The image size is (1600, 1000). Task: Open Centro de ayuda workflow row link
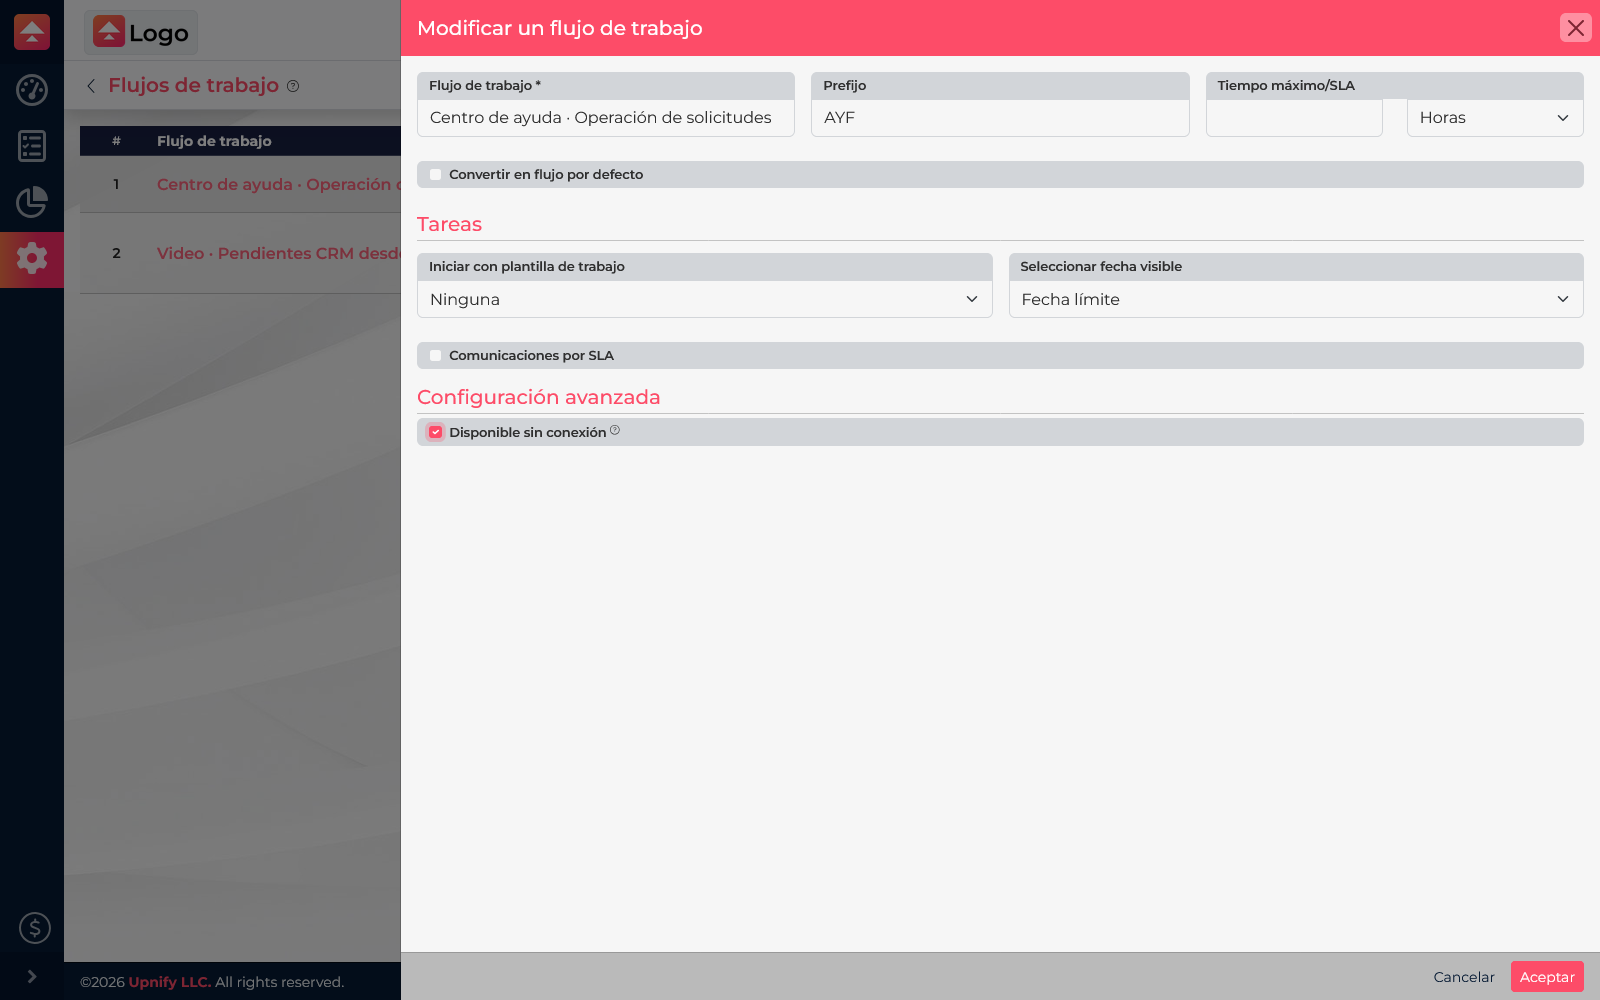278,184
